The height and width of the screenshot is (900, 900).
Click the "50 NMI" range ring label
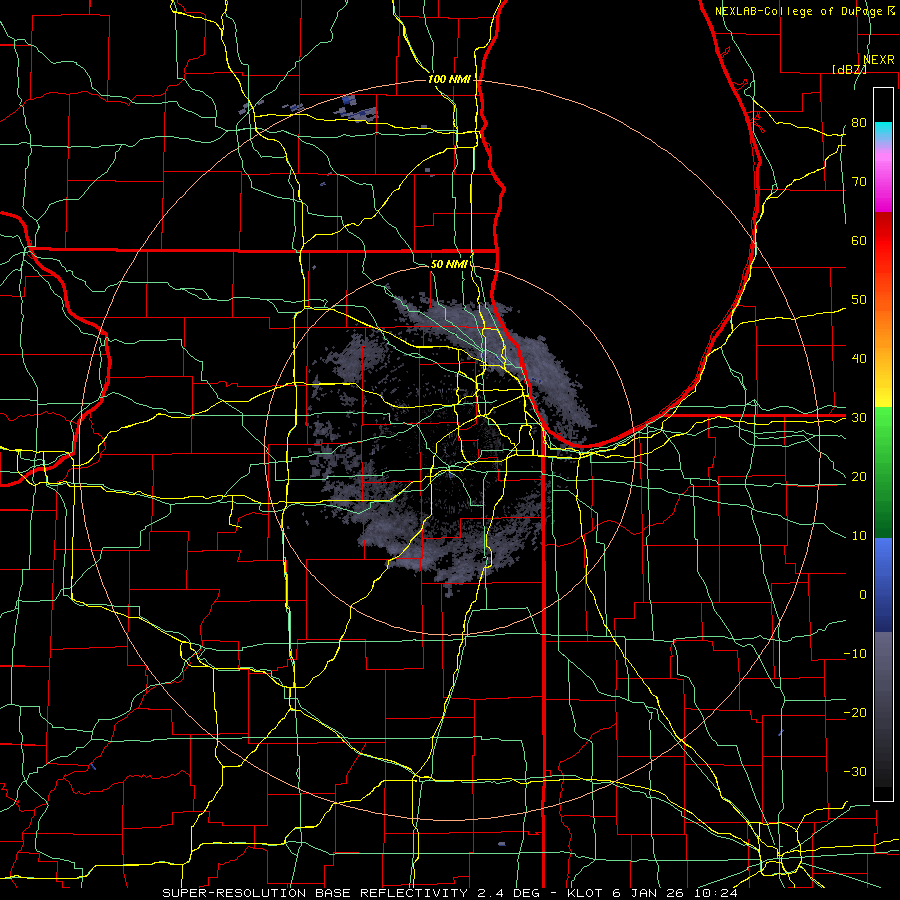[x=449, y=264]
